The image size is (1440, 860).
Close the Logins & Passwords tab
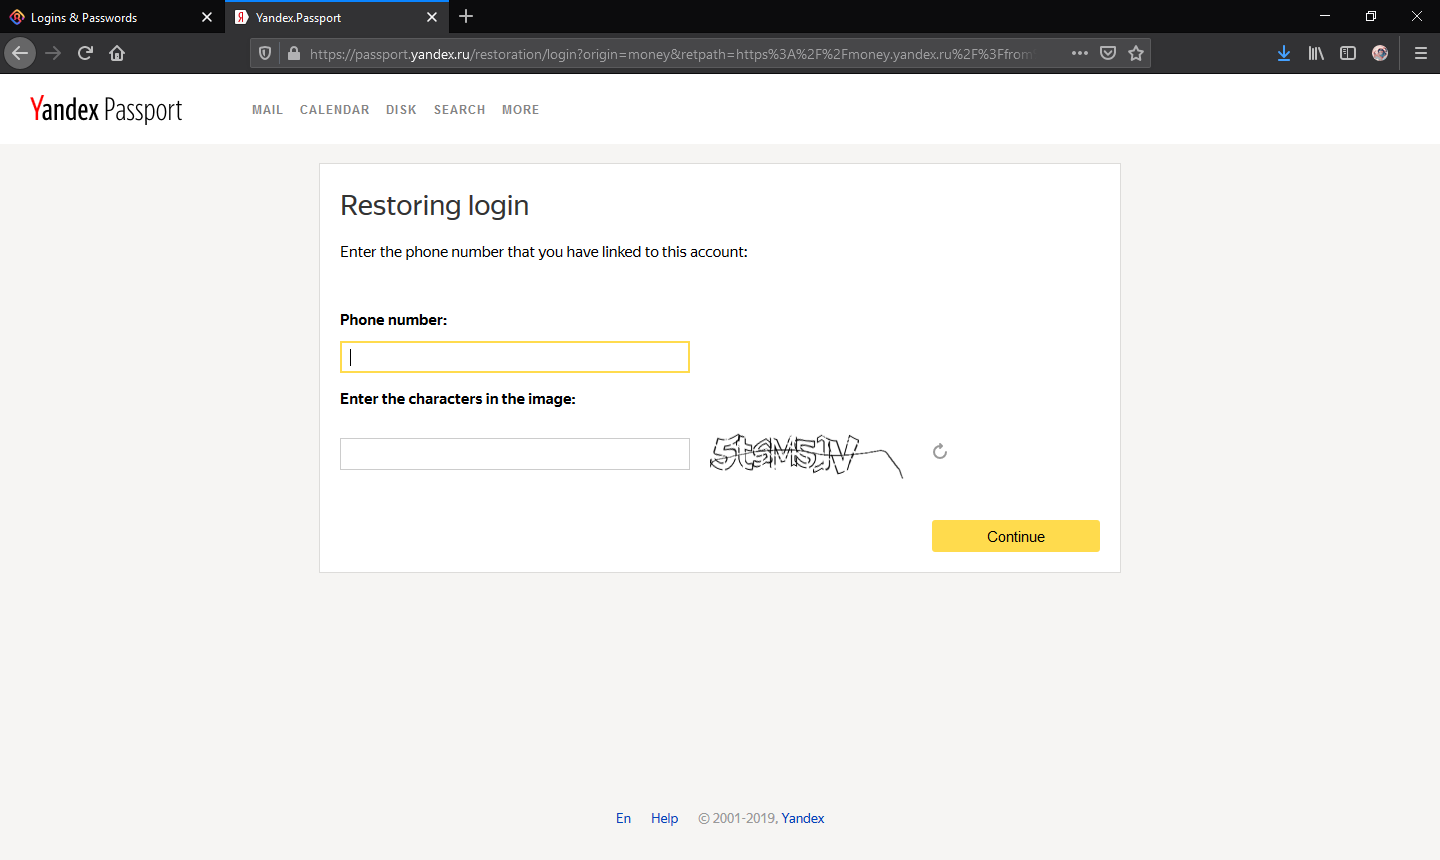(207, 17)
